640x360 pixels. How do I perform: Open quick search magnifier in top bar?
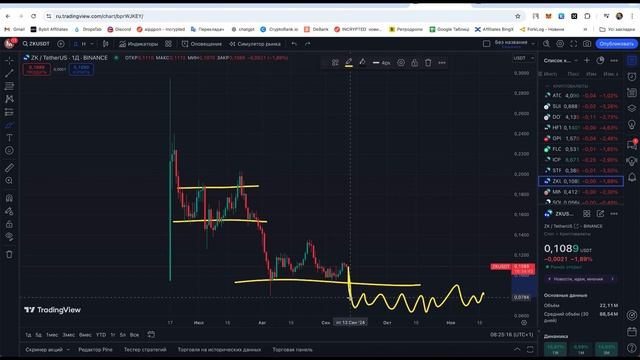tap(547, 44)
